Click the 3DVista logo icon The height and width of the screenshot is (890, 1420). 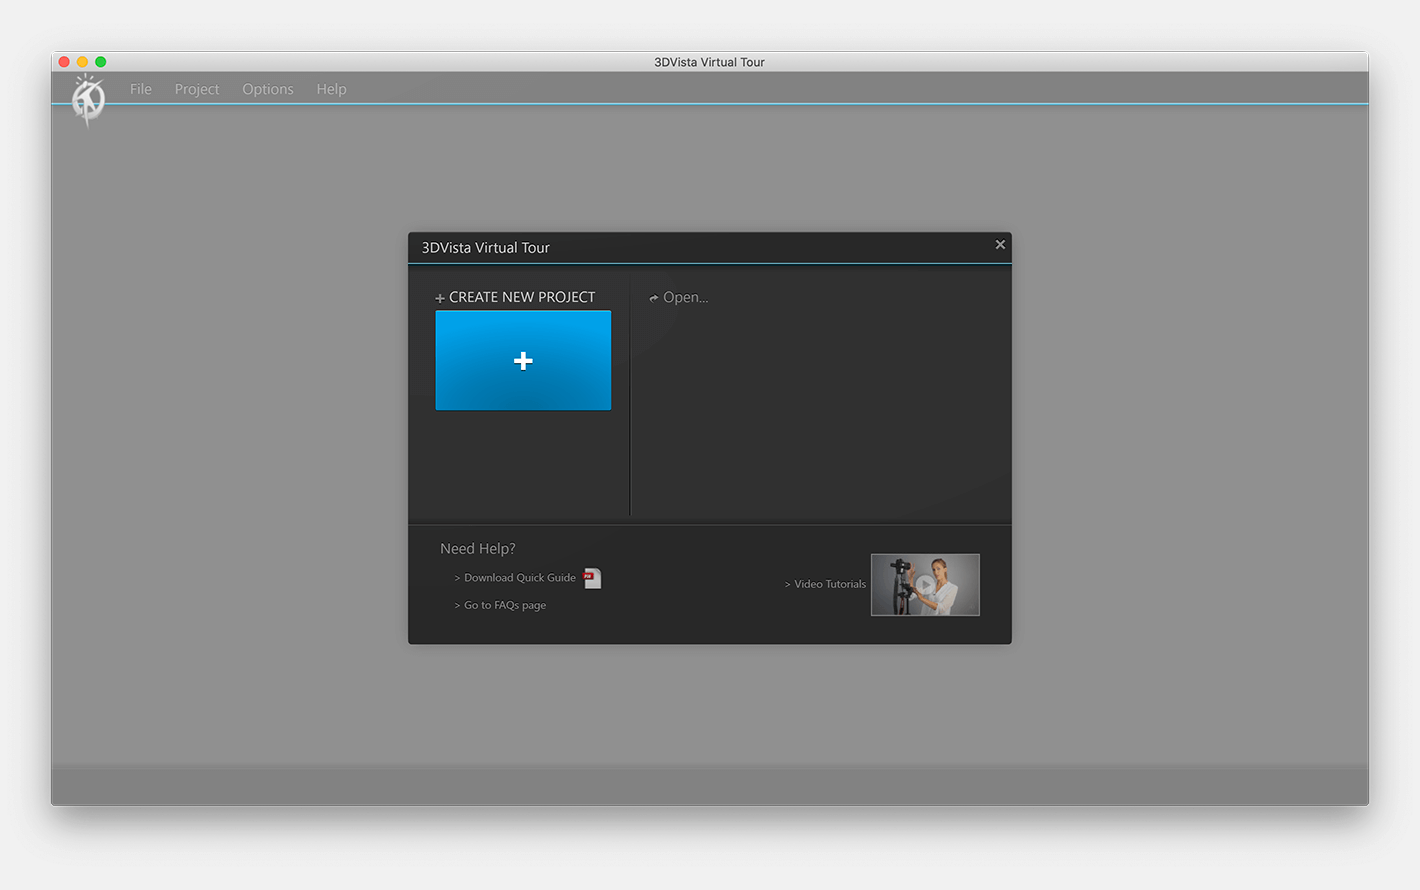click(88, 99)
